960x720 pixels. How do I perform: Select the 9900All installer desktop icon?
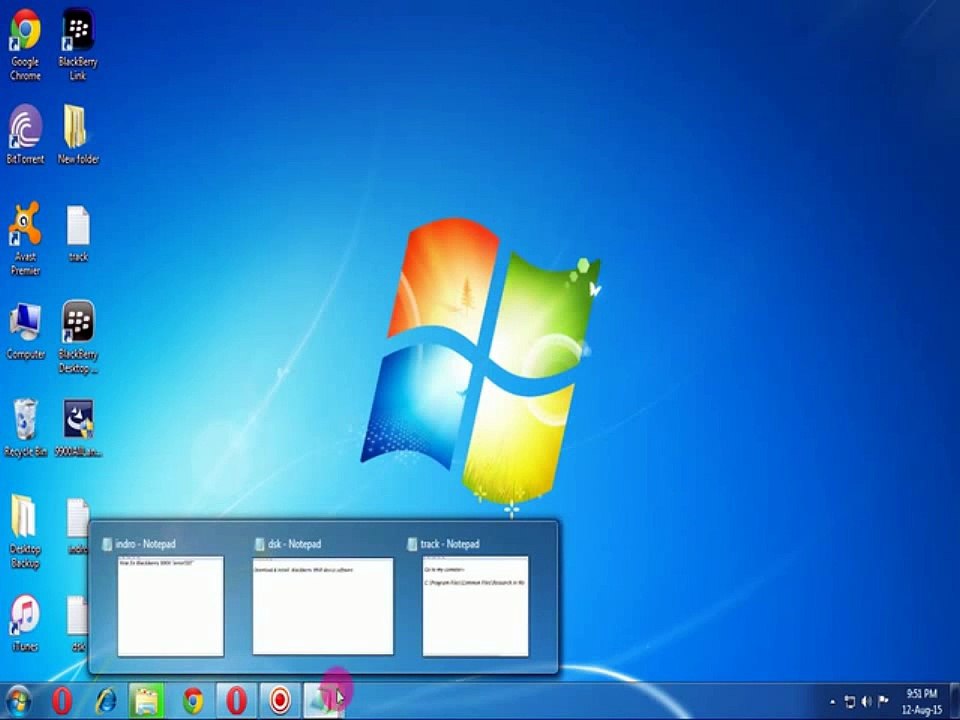tap(78, 428)
